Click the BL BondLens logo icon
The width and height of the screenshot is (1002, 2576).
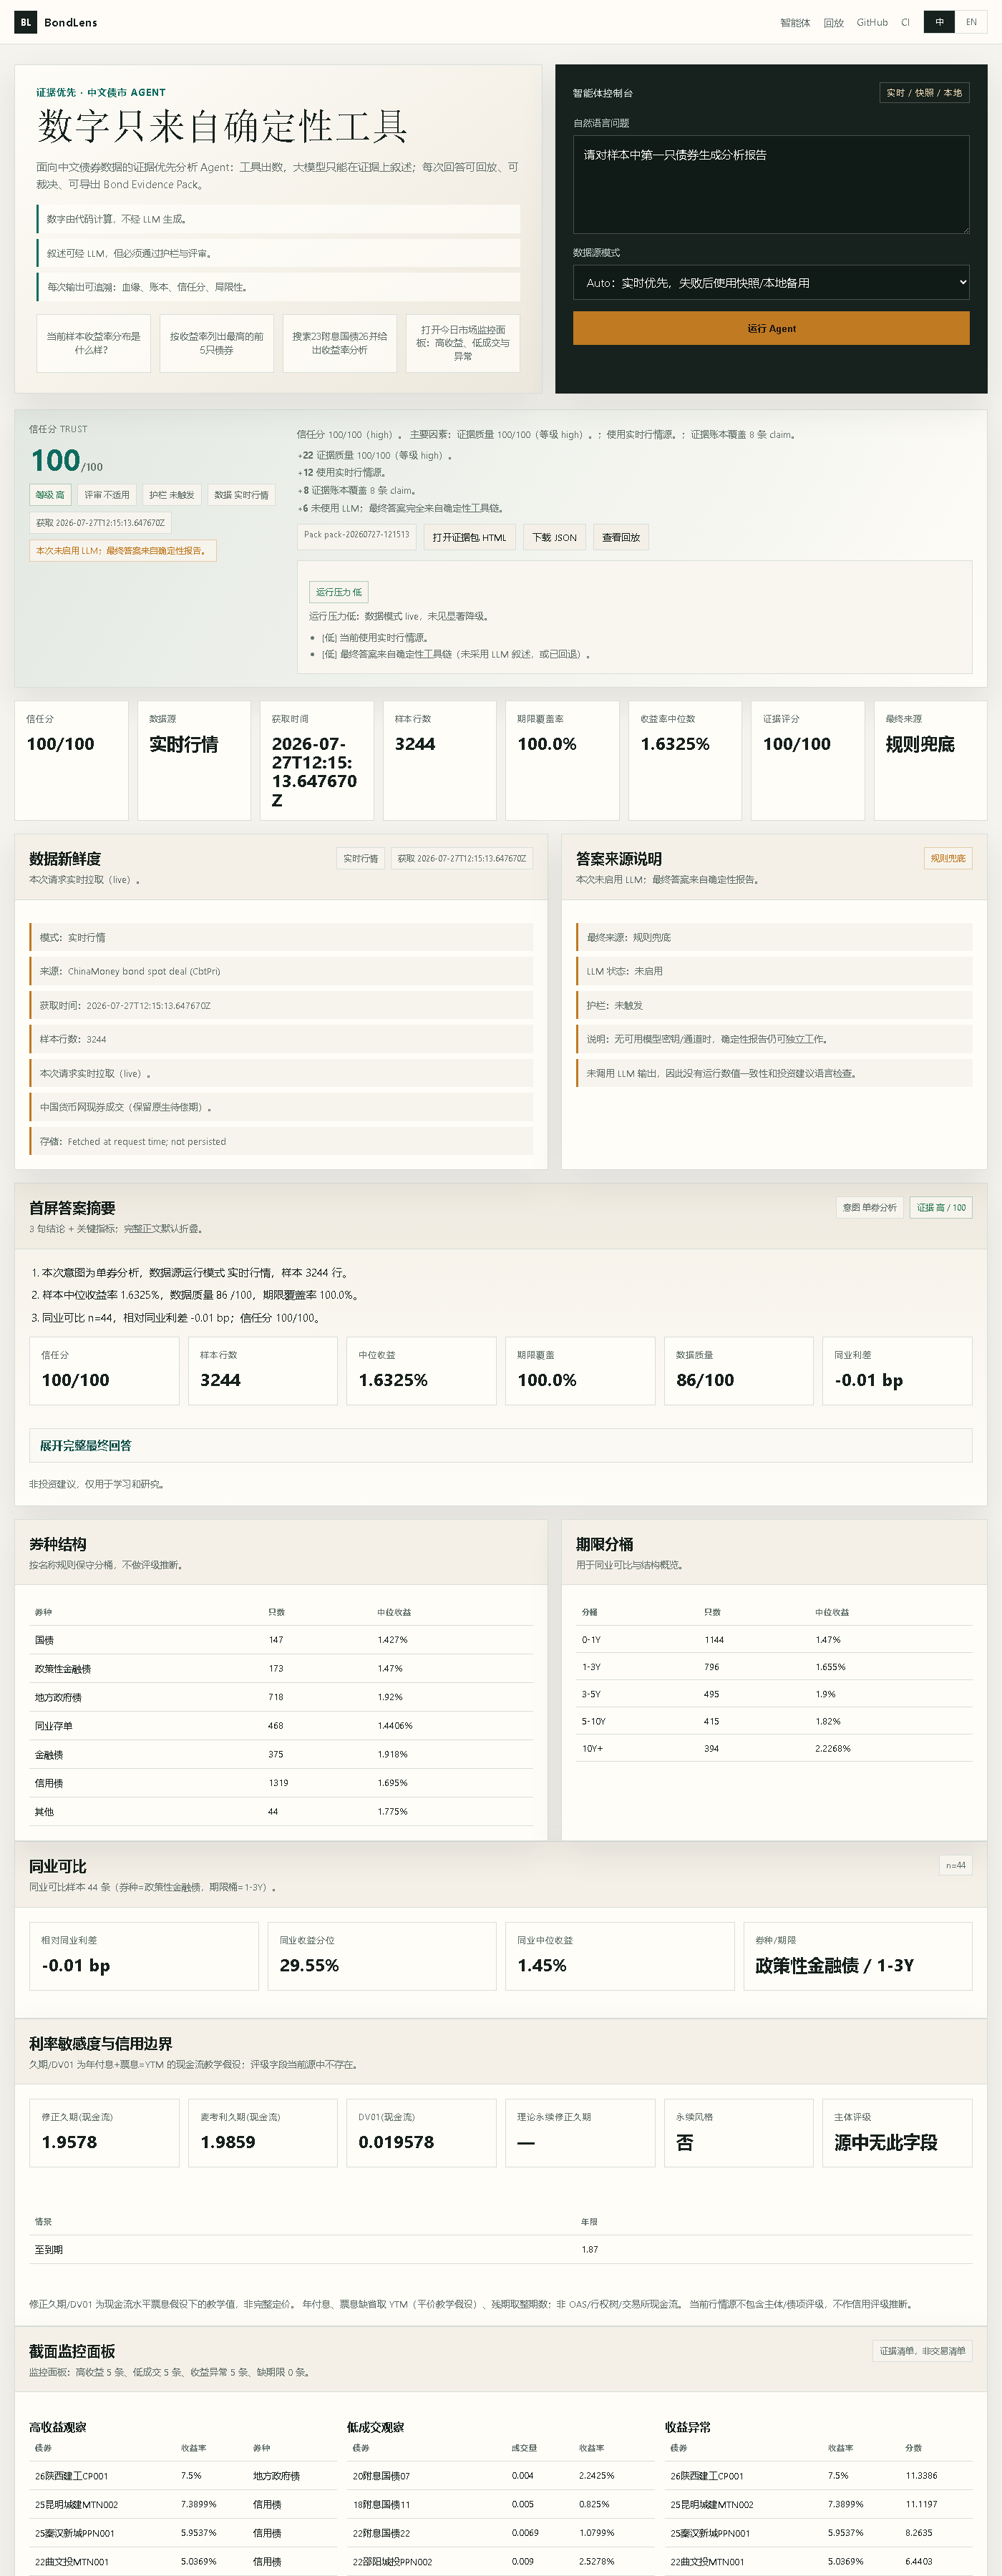tap(25, 22)
